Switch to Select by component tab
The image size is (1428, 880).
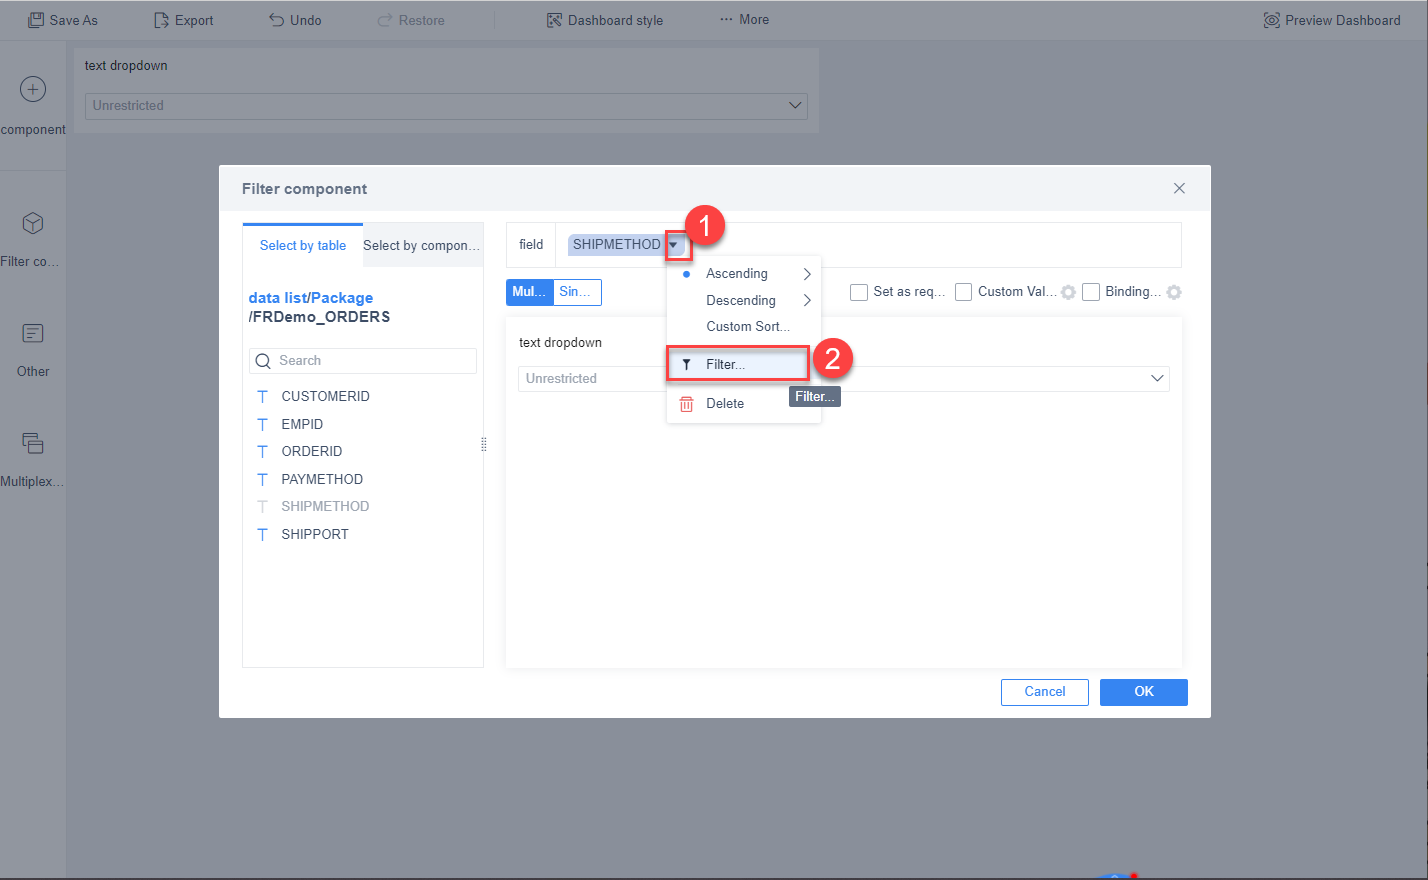pos(421,245)
